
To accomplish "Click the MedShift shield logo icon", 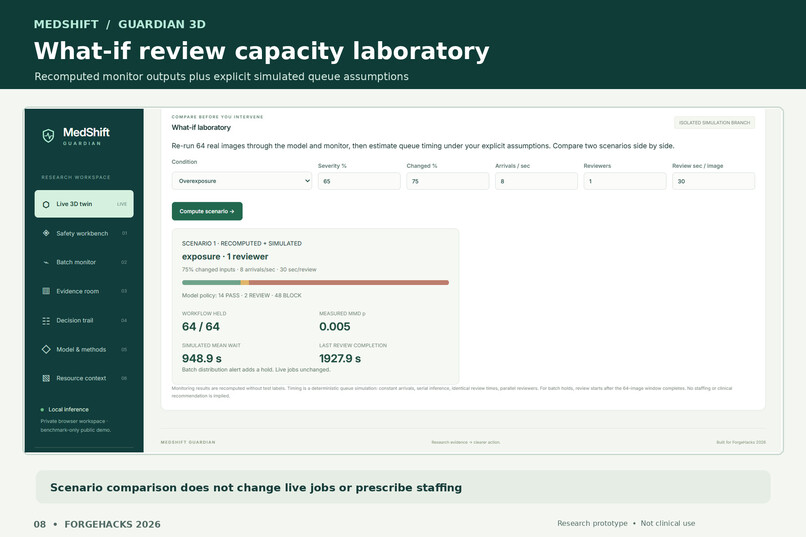I will pyautogui.click(x=48, y=136).
